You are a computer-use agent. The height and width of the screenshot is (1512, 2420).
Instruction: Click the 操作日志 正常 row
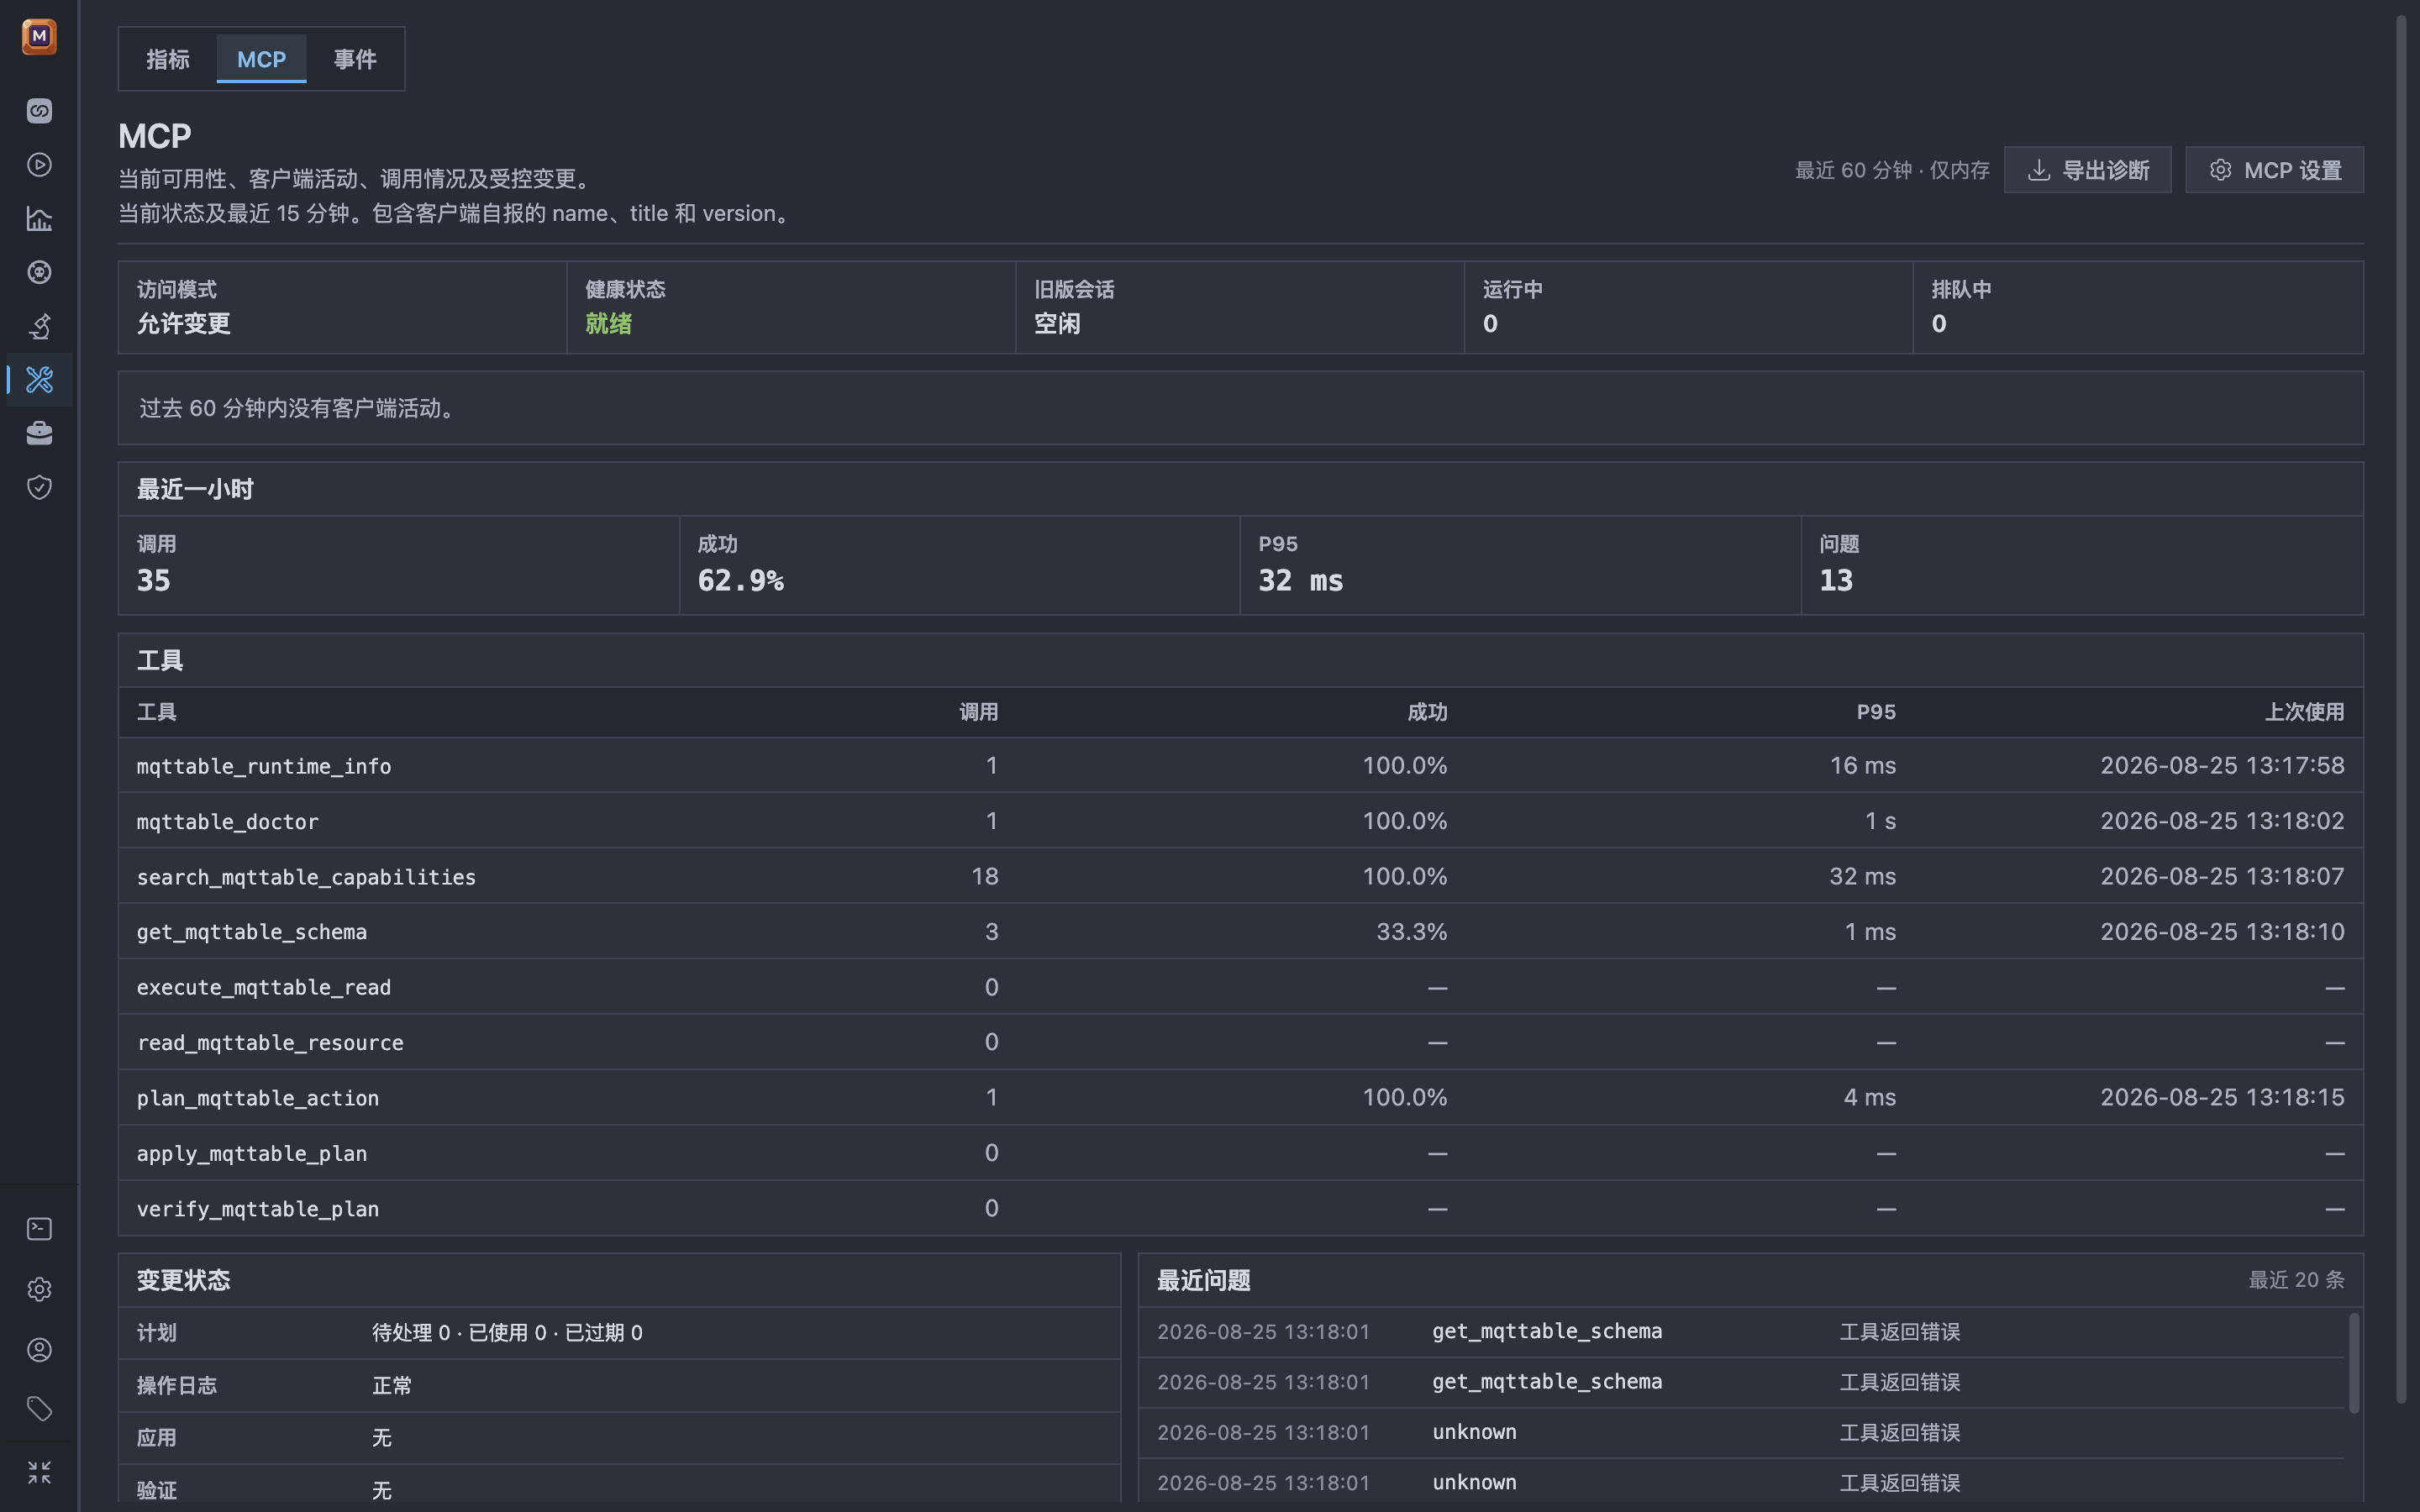[x=620, y=1386]
